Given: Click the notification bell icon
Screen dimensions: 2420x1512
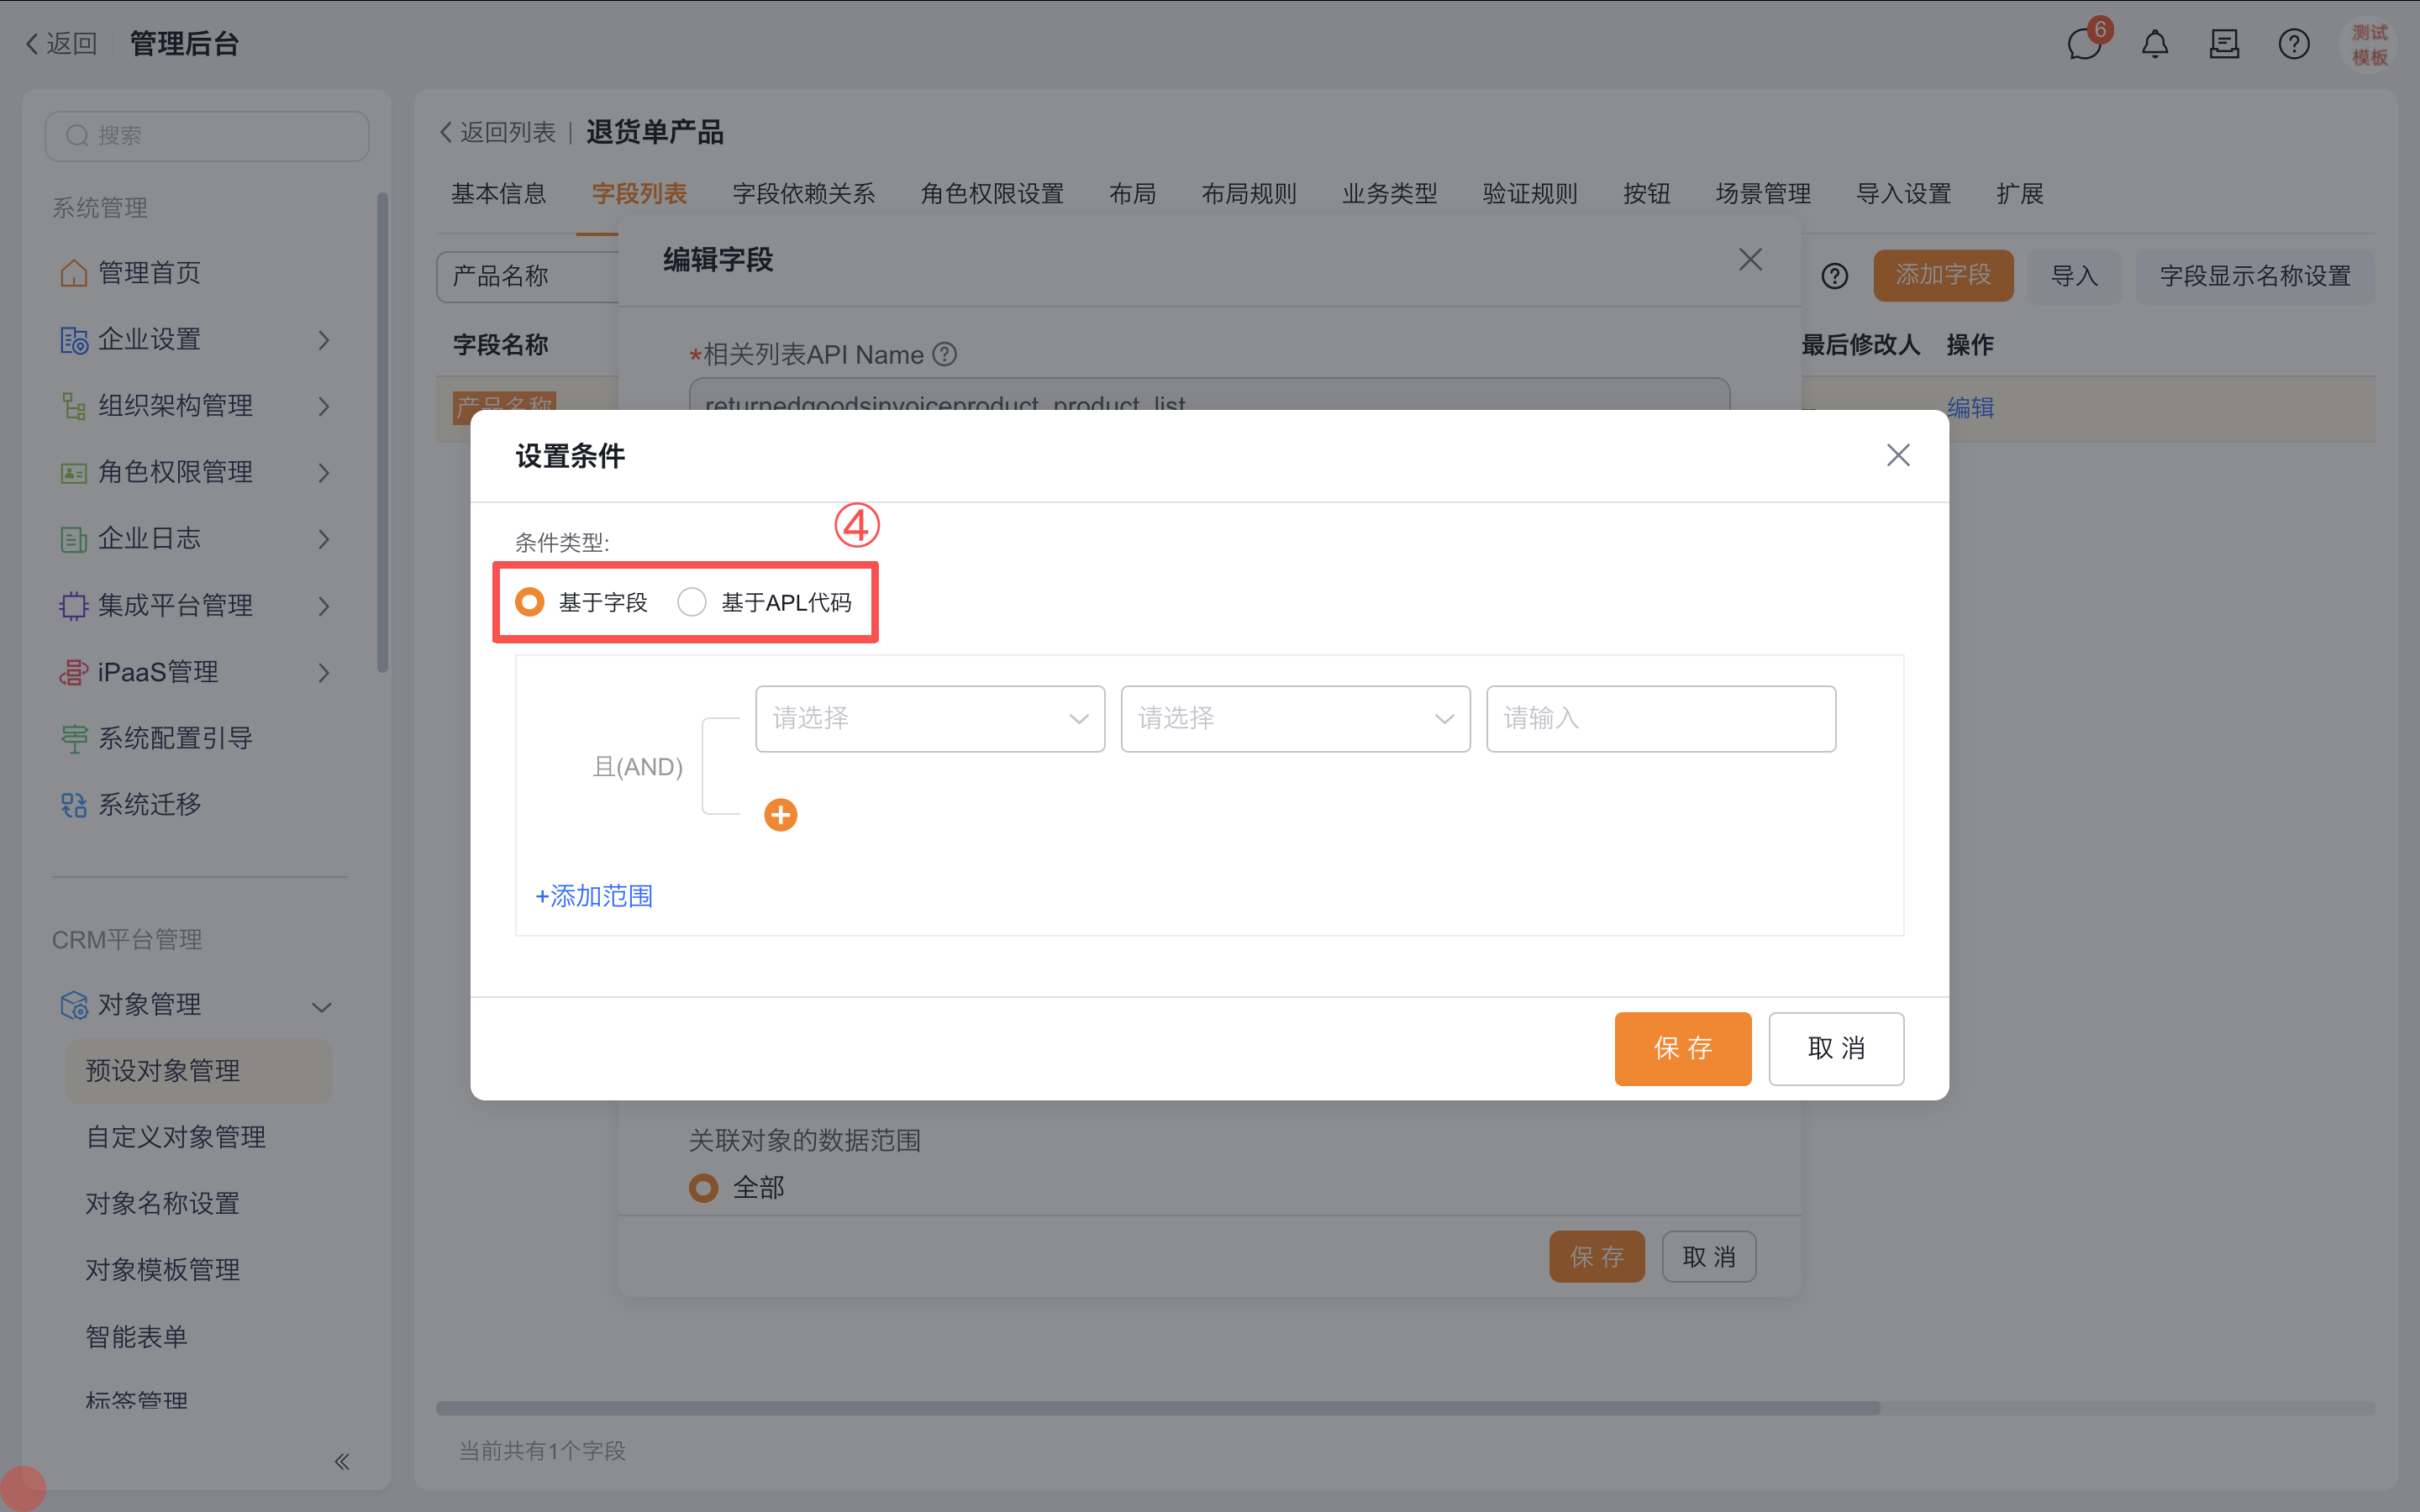Looking at the screenshot, I should coord(2155,44).
